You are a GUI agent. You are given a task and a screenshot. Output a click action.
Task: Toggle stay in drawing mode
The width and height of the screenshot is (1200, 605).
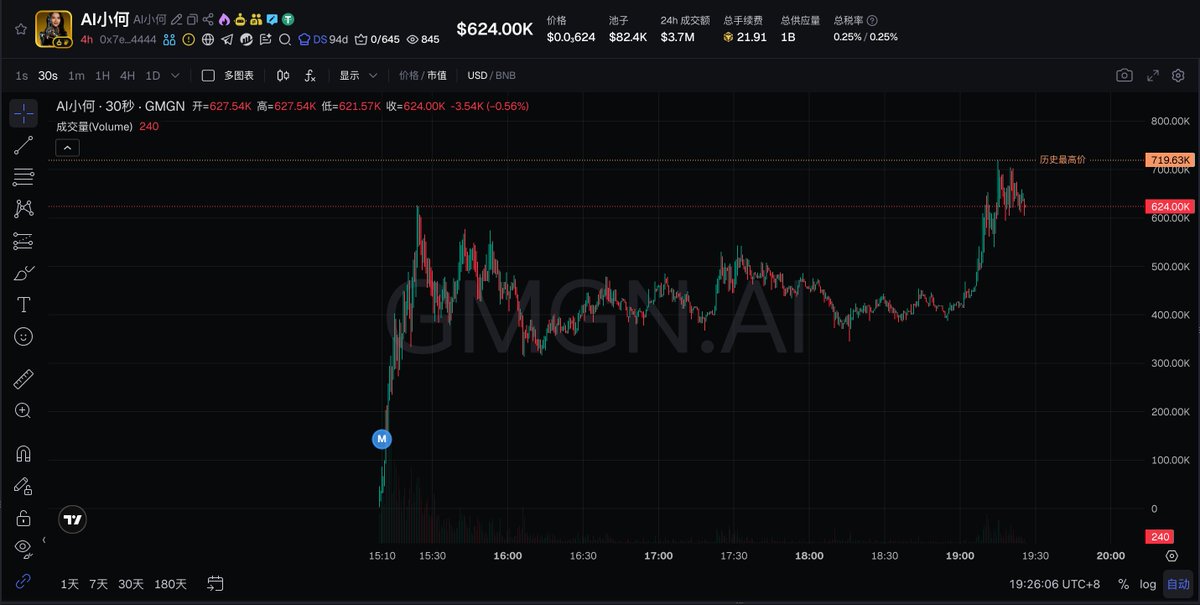(24, 485)
